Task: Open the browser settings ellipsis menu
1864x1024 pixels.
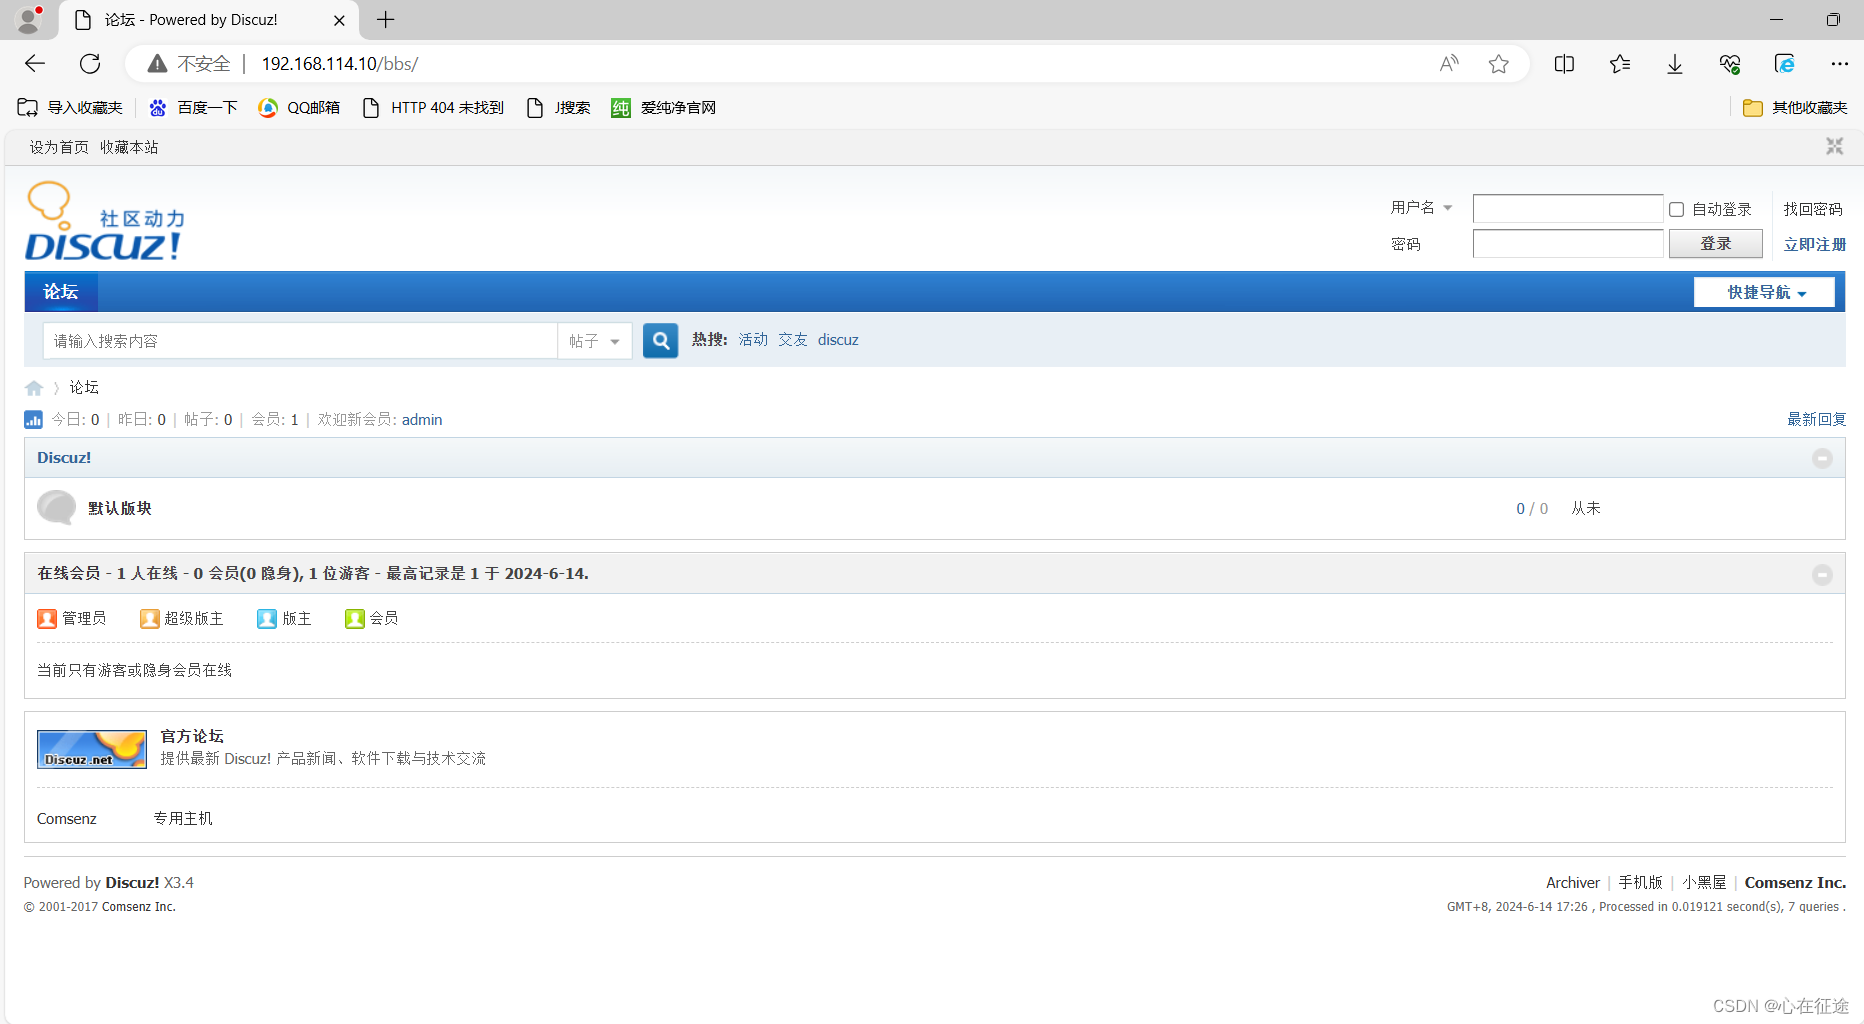Action: (x=1840, y=64)
